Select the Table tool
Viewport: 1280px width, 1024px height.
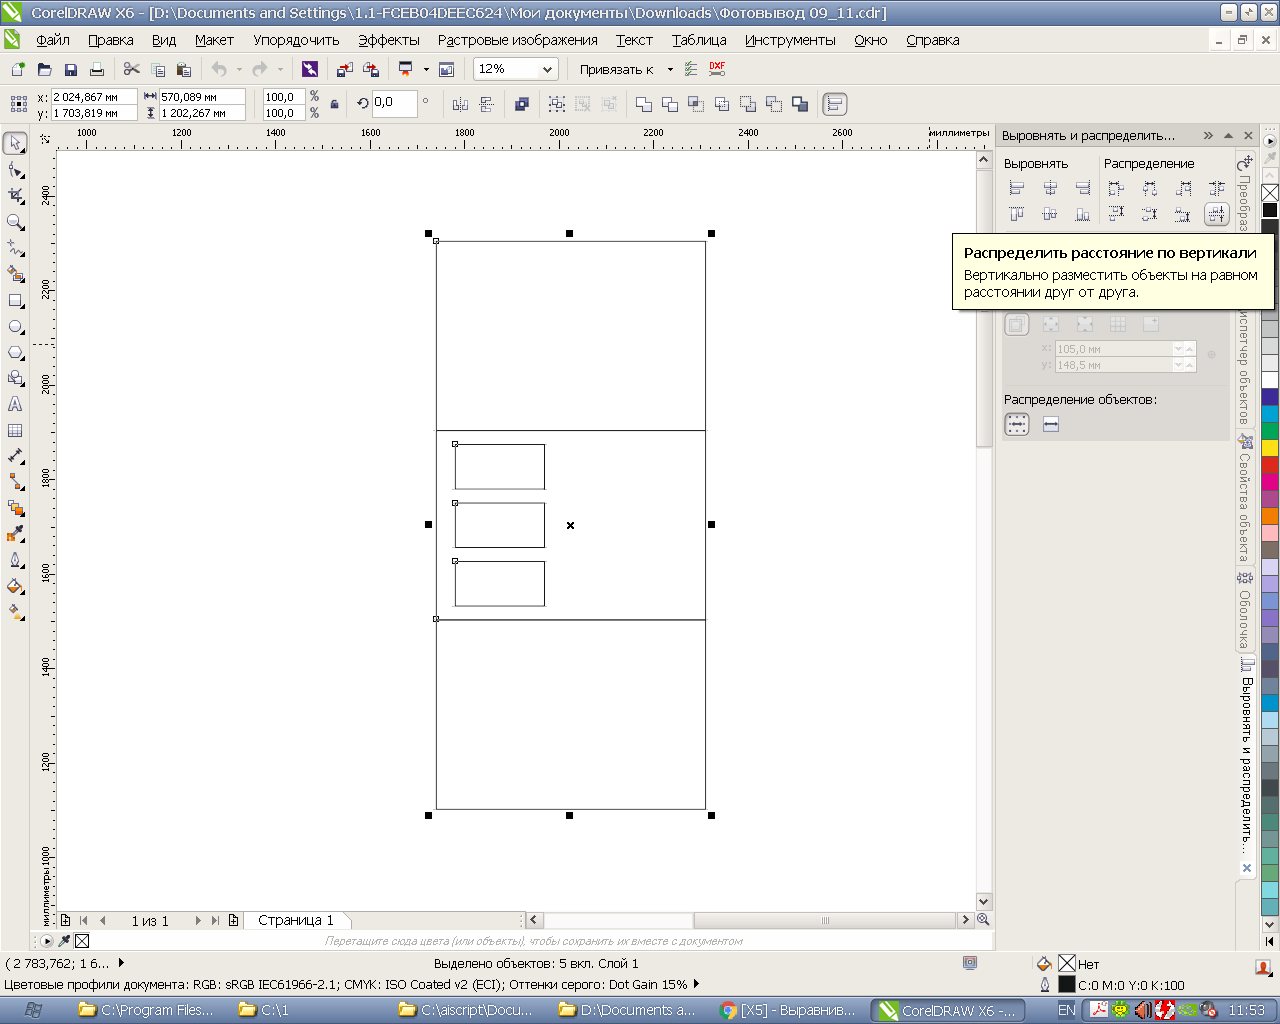tap(15, 430)
